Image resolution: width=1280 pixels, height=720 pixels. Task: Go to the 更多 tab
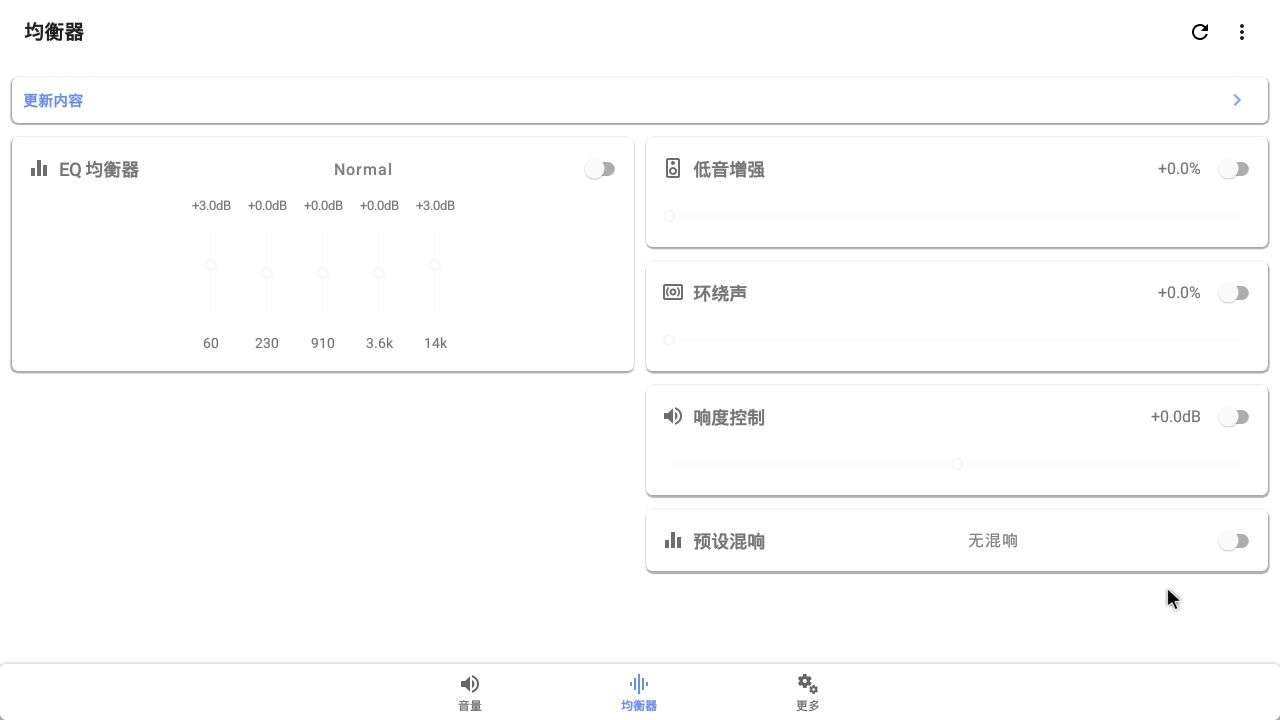808,692
